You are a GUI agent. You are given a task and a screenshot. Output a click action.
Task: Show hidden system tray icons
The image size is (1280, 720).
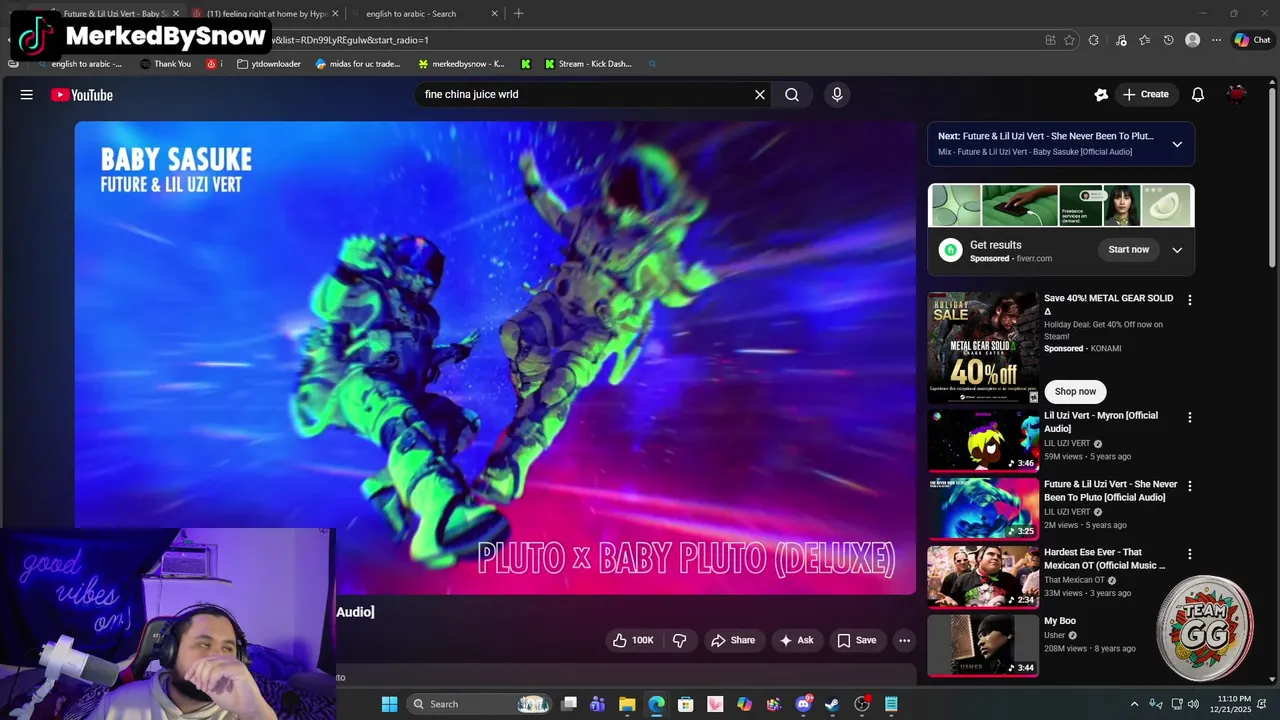pyautogui.click(x=1134, y=704)
